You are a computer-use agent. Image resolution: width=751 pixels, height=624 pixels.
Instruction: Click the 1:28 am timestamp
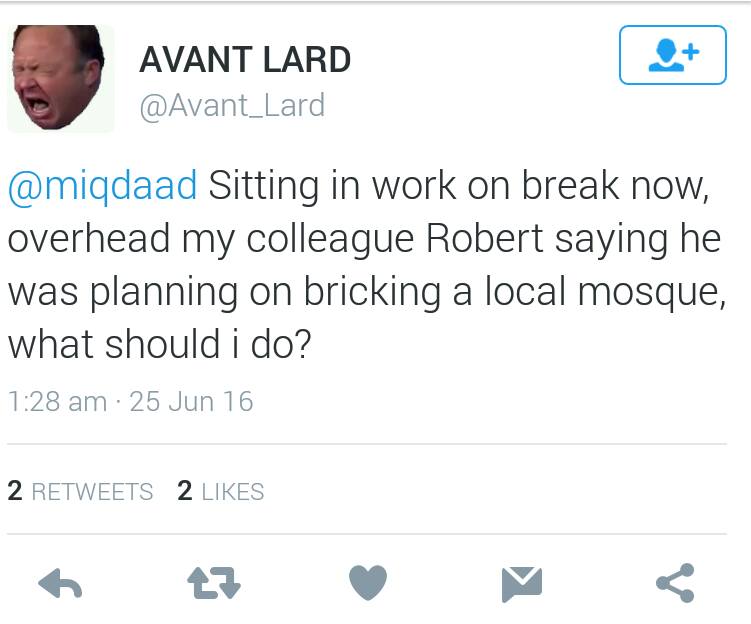(x=56, y=401)
